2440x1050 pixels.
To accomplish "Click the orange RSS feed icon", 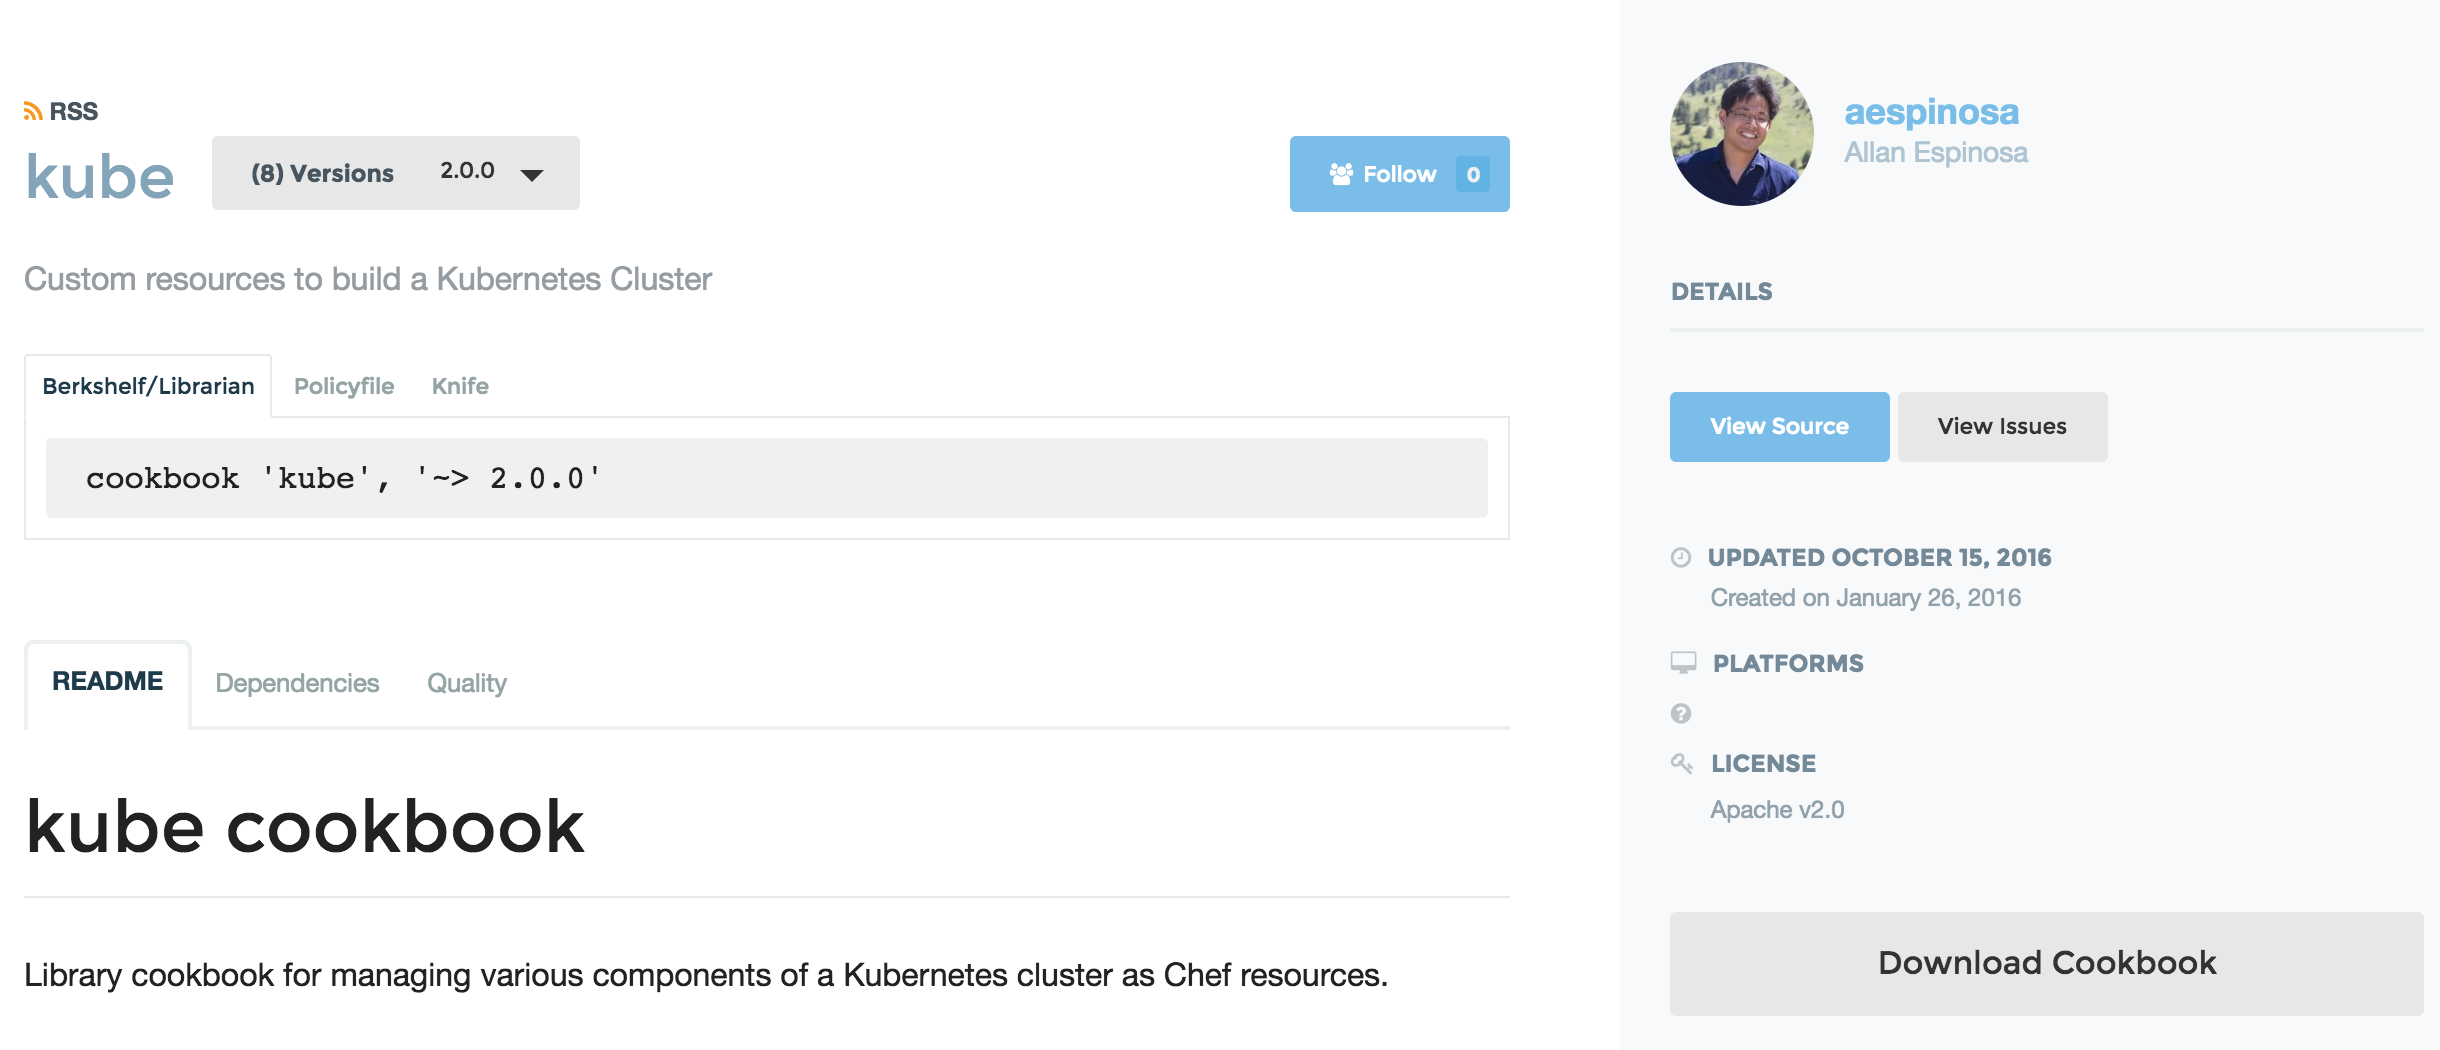I will pos(33,111).
